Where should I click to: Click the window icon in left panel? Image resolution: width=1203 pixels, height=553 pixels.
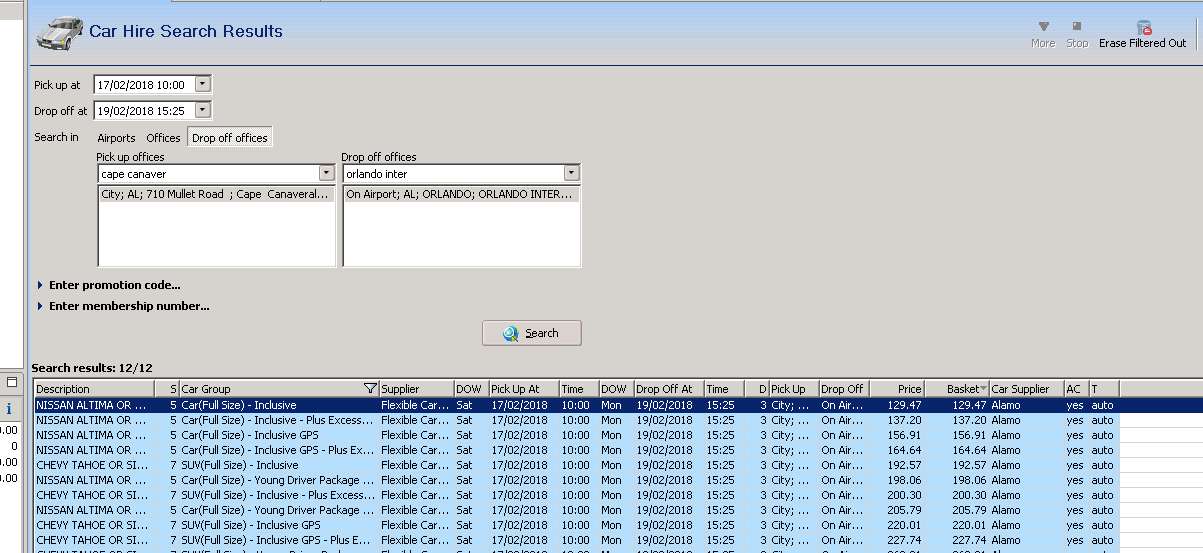12,382
